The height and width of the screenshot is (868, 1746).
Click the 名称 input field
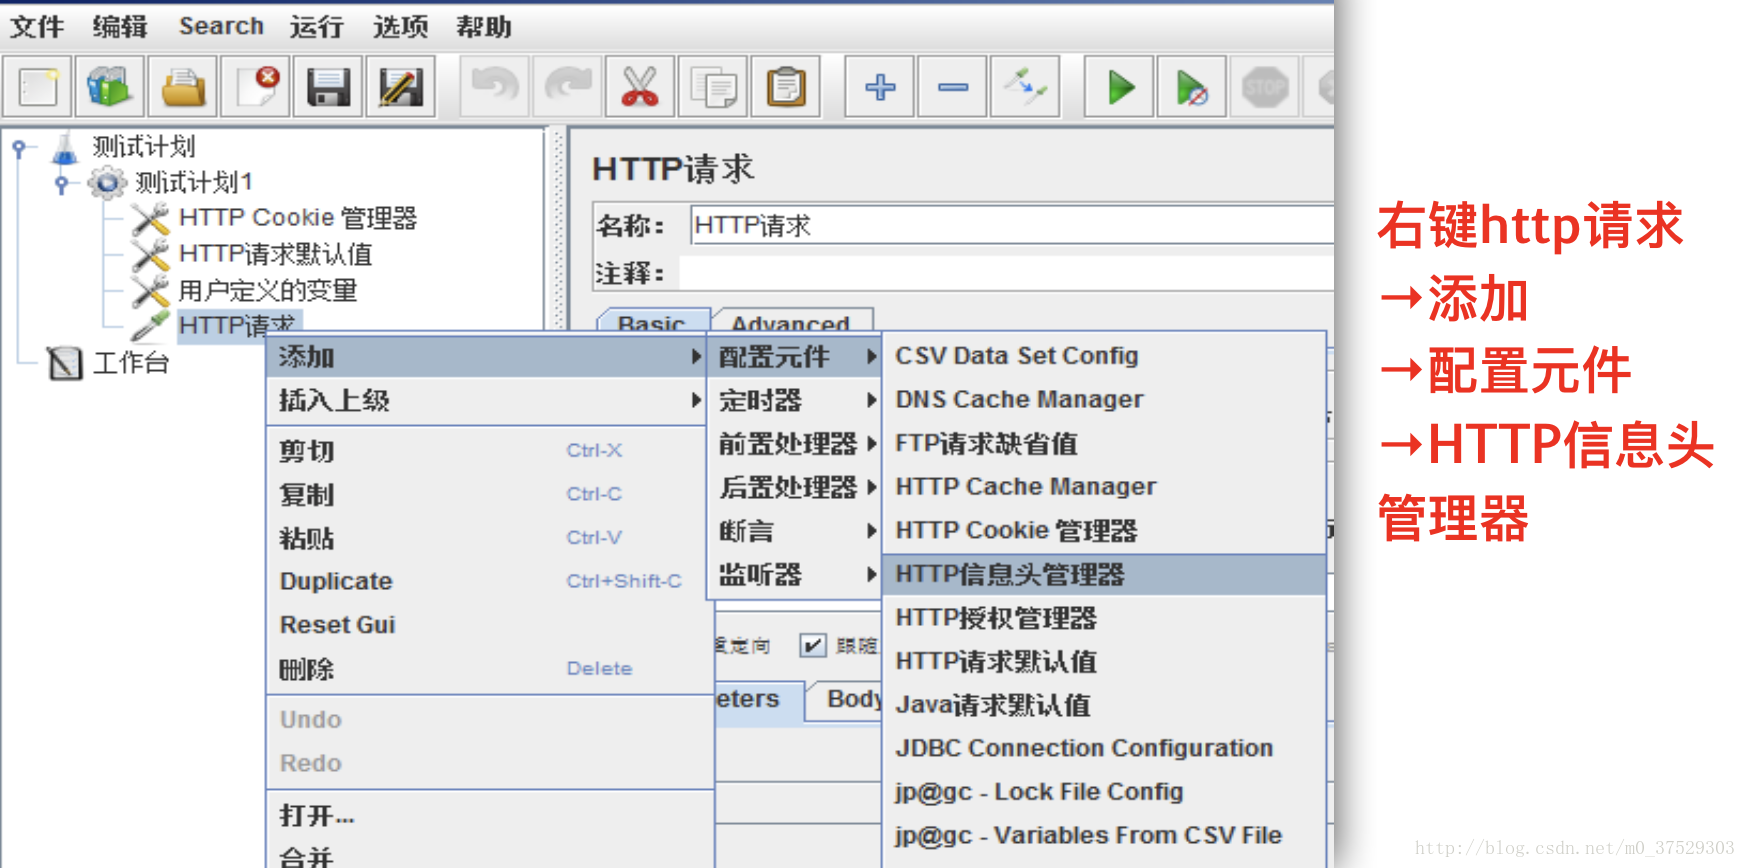click(x=1012, y=225)
